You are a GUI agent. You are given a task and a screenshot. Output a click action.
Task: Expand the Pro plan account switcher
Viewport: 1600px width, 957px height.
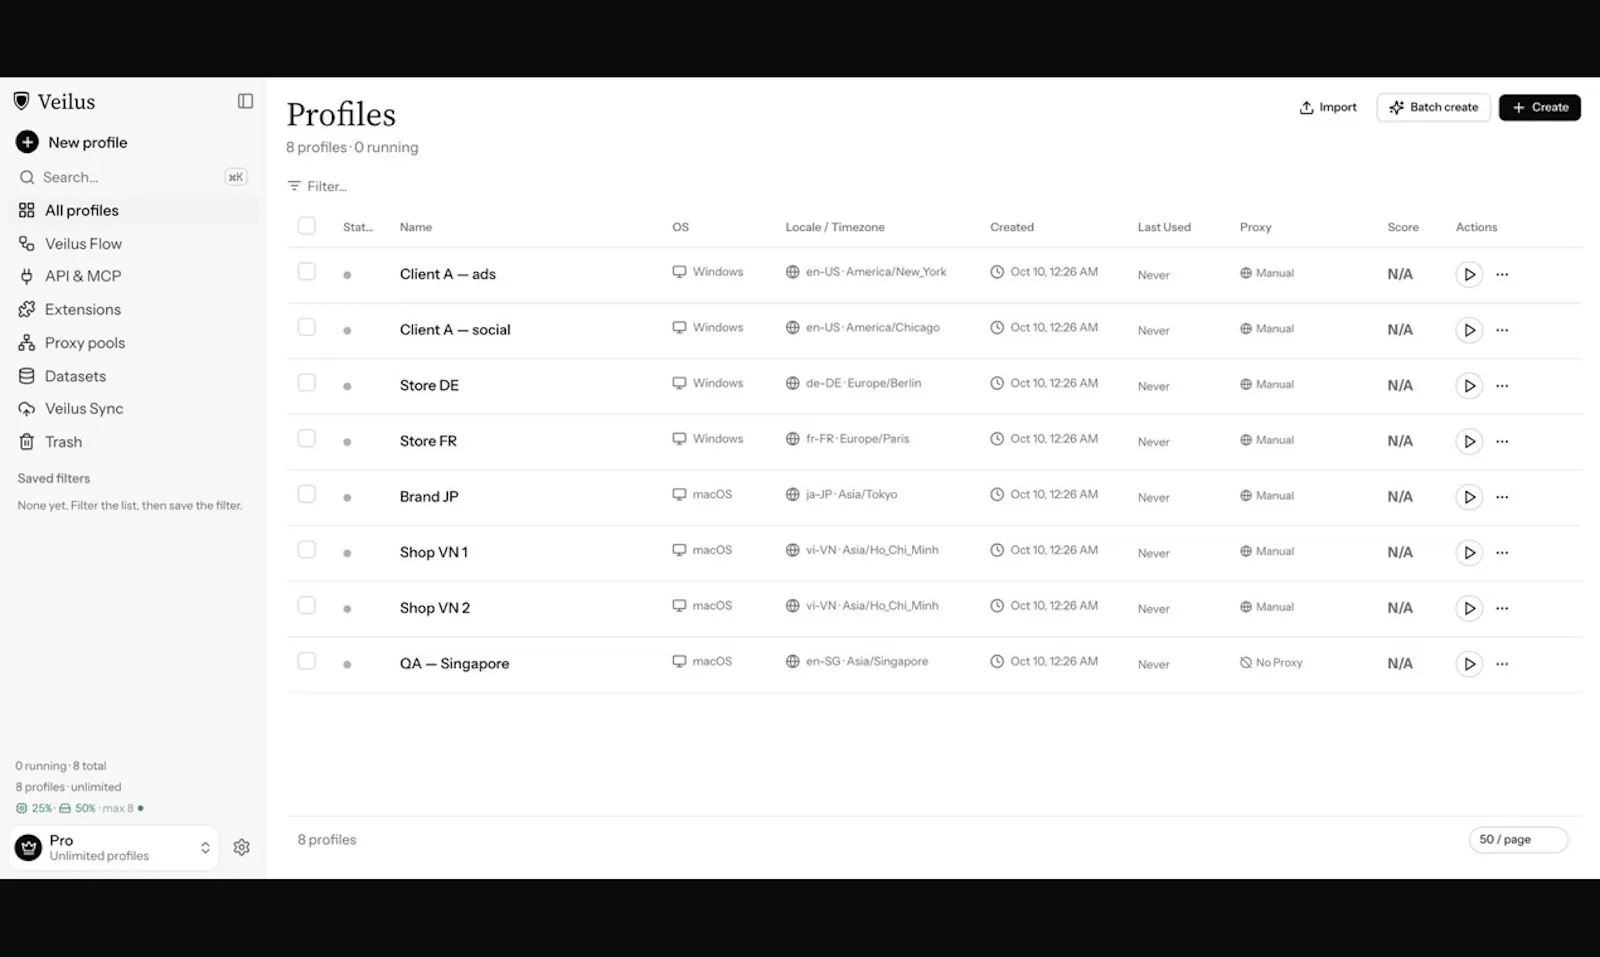click(114, 848)
